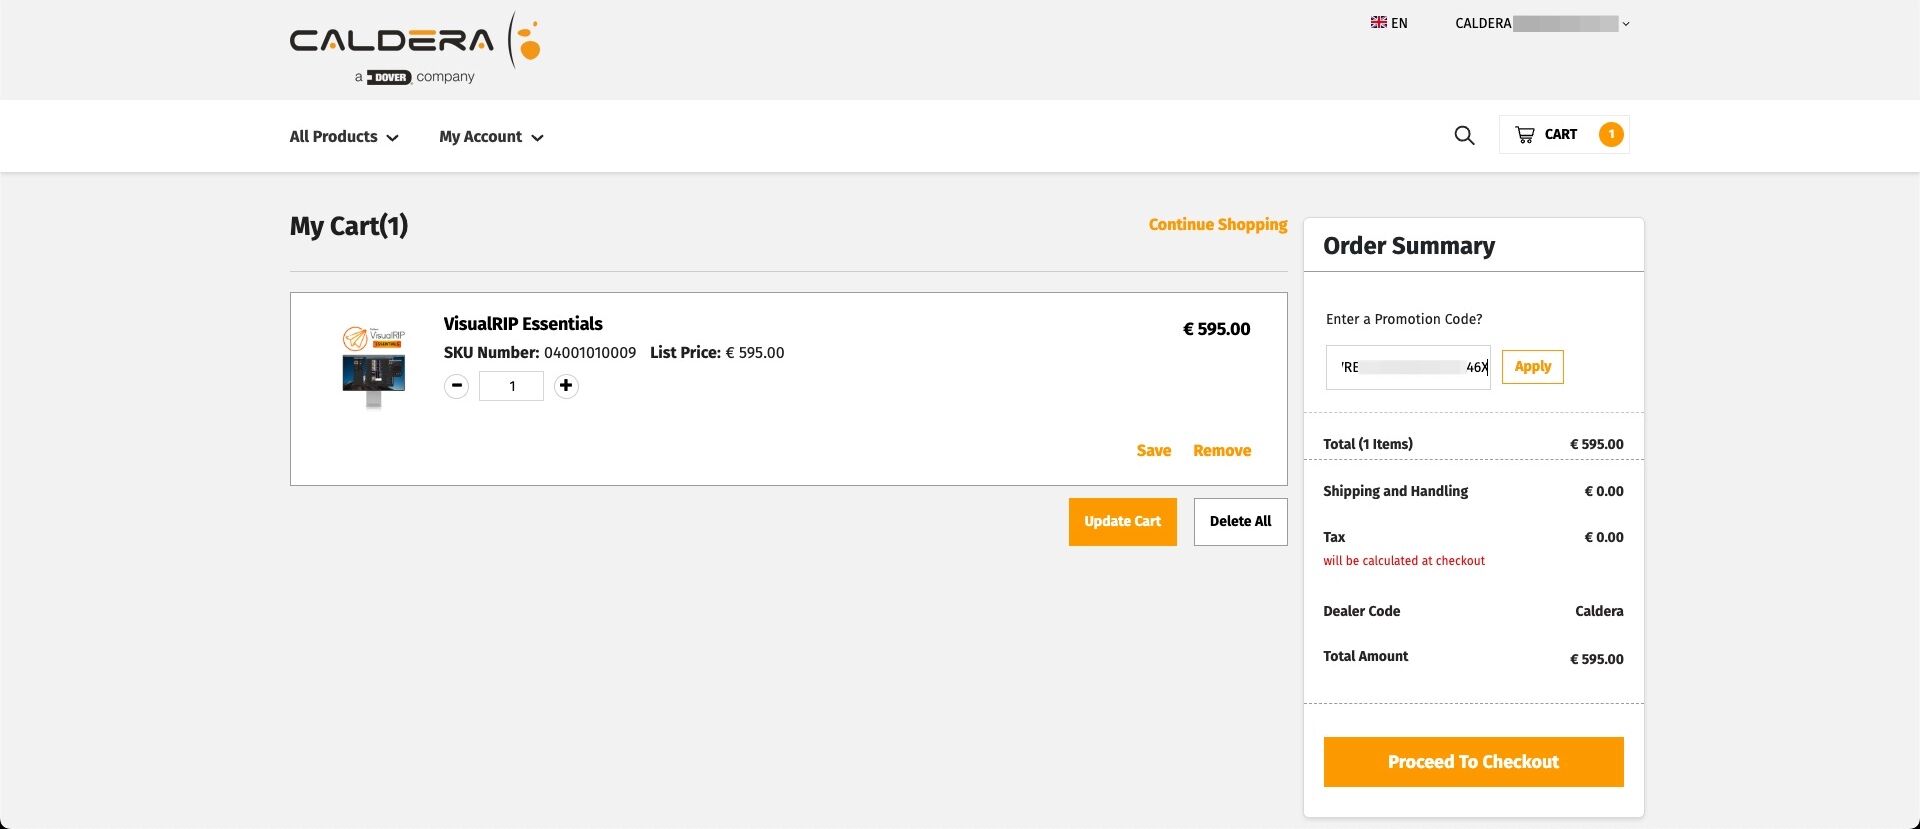Screen dimensions: 1920x829
Task: Open the Caldera user account dropdown
Action: (x=1542, y=23)
